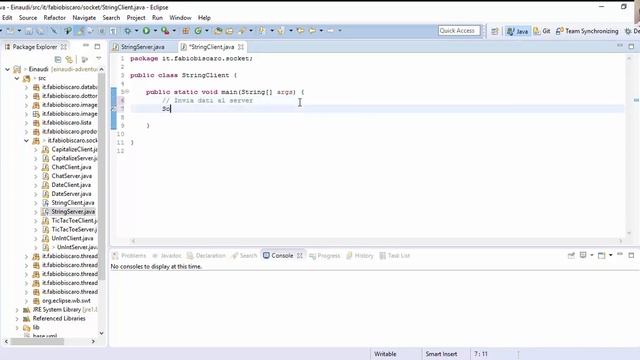Maximize the editor area

coord(631,47)
